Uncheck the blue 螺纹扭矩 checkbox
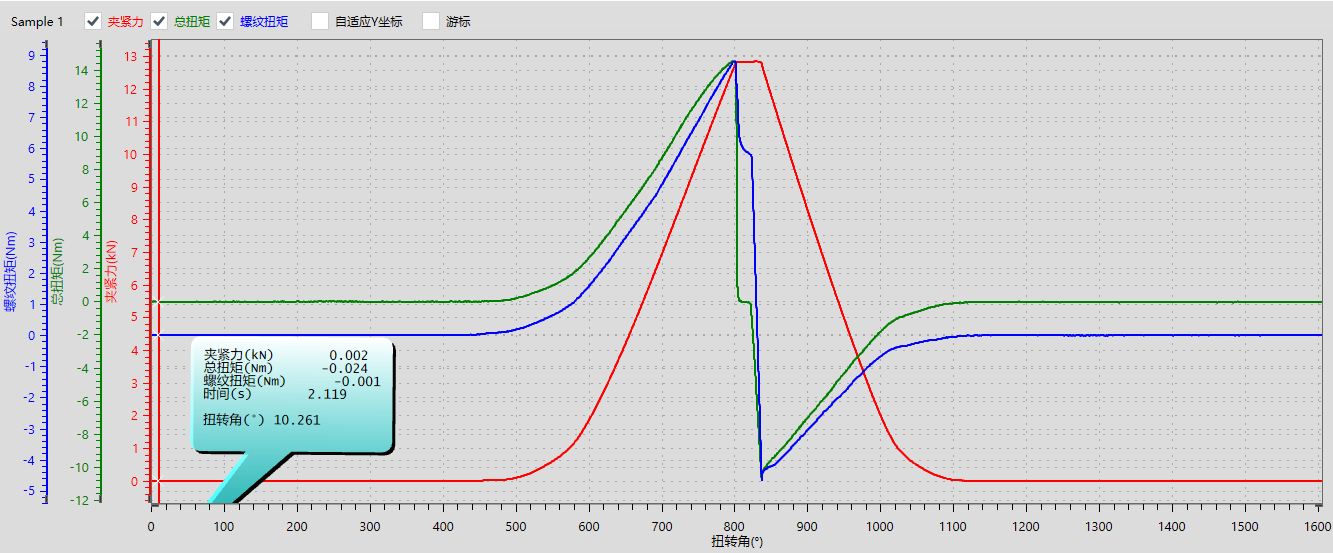The height and width of the screenshot is (553, 1333). pyautogui.click(x=225, y=21)
